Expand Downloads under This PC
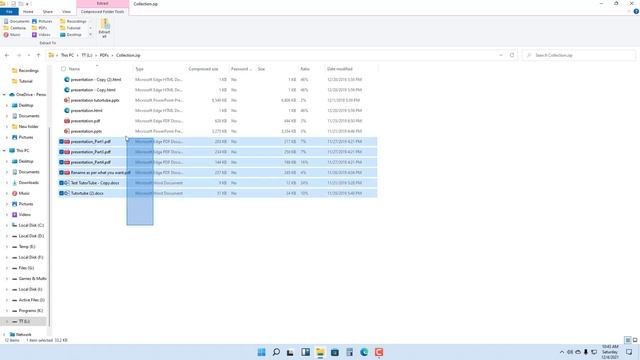640x360 pixels. (7, 183)
